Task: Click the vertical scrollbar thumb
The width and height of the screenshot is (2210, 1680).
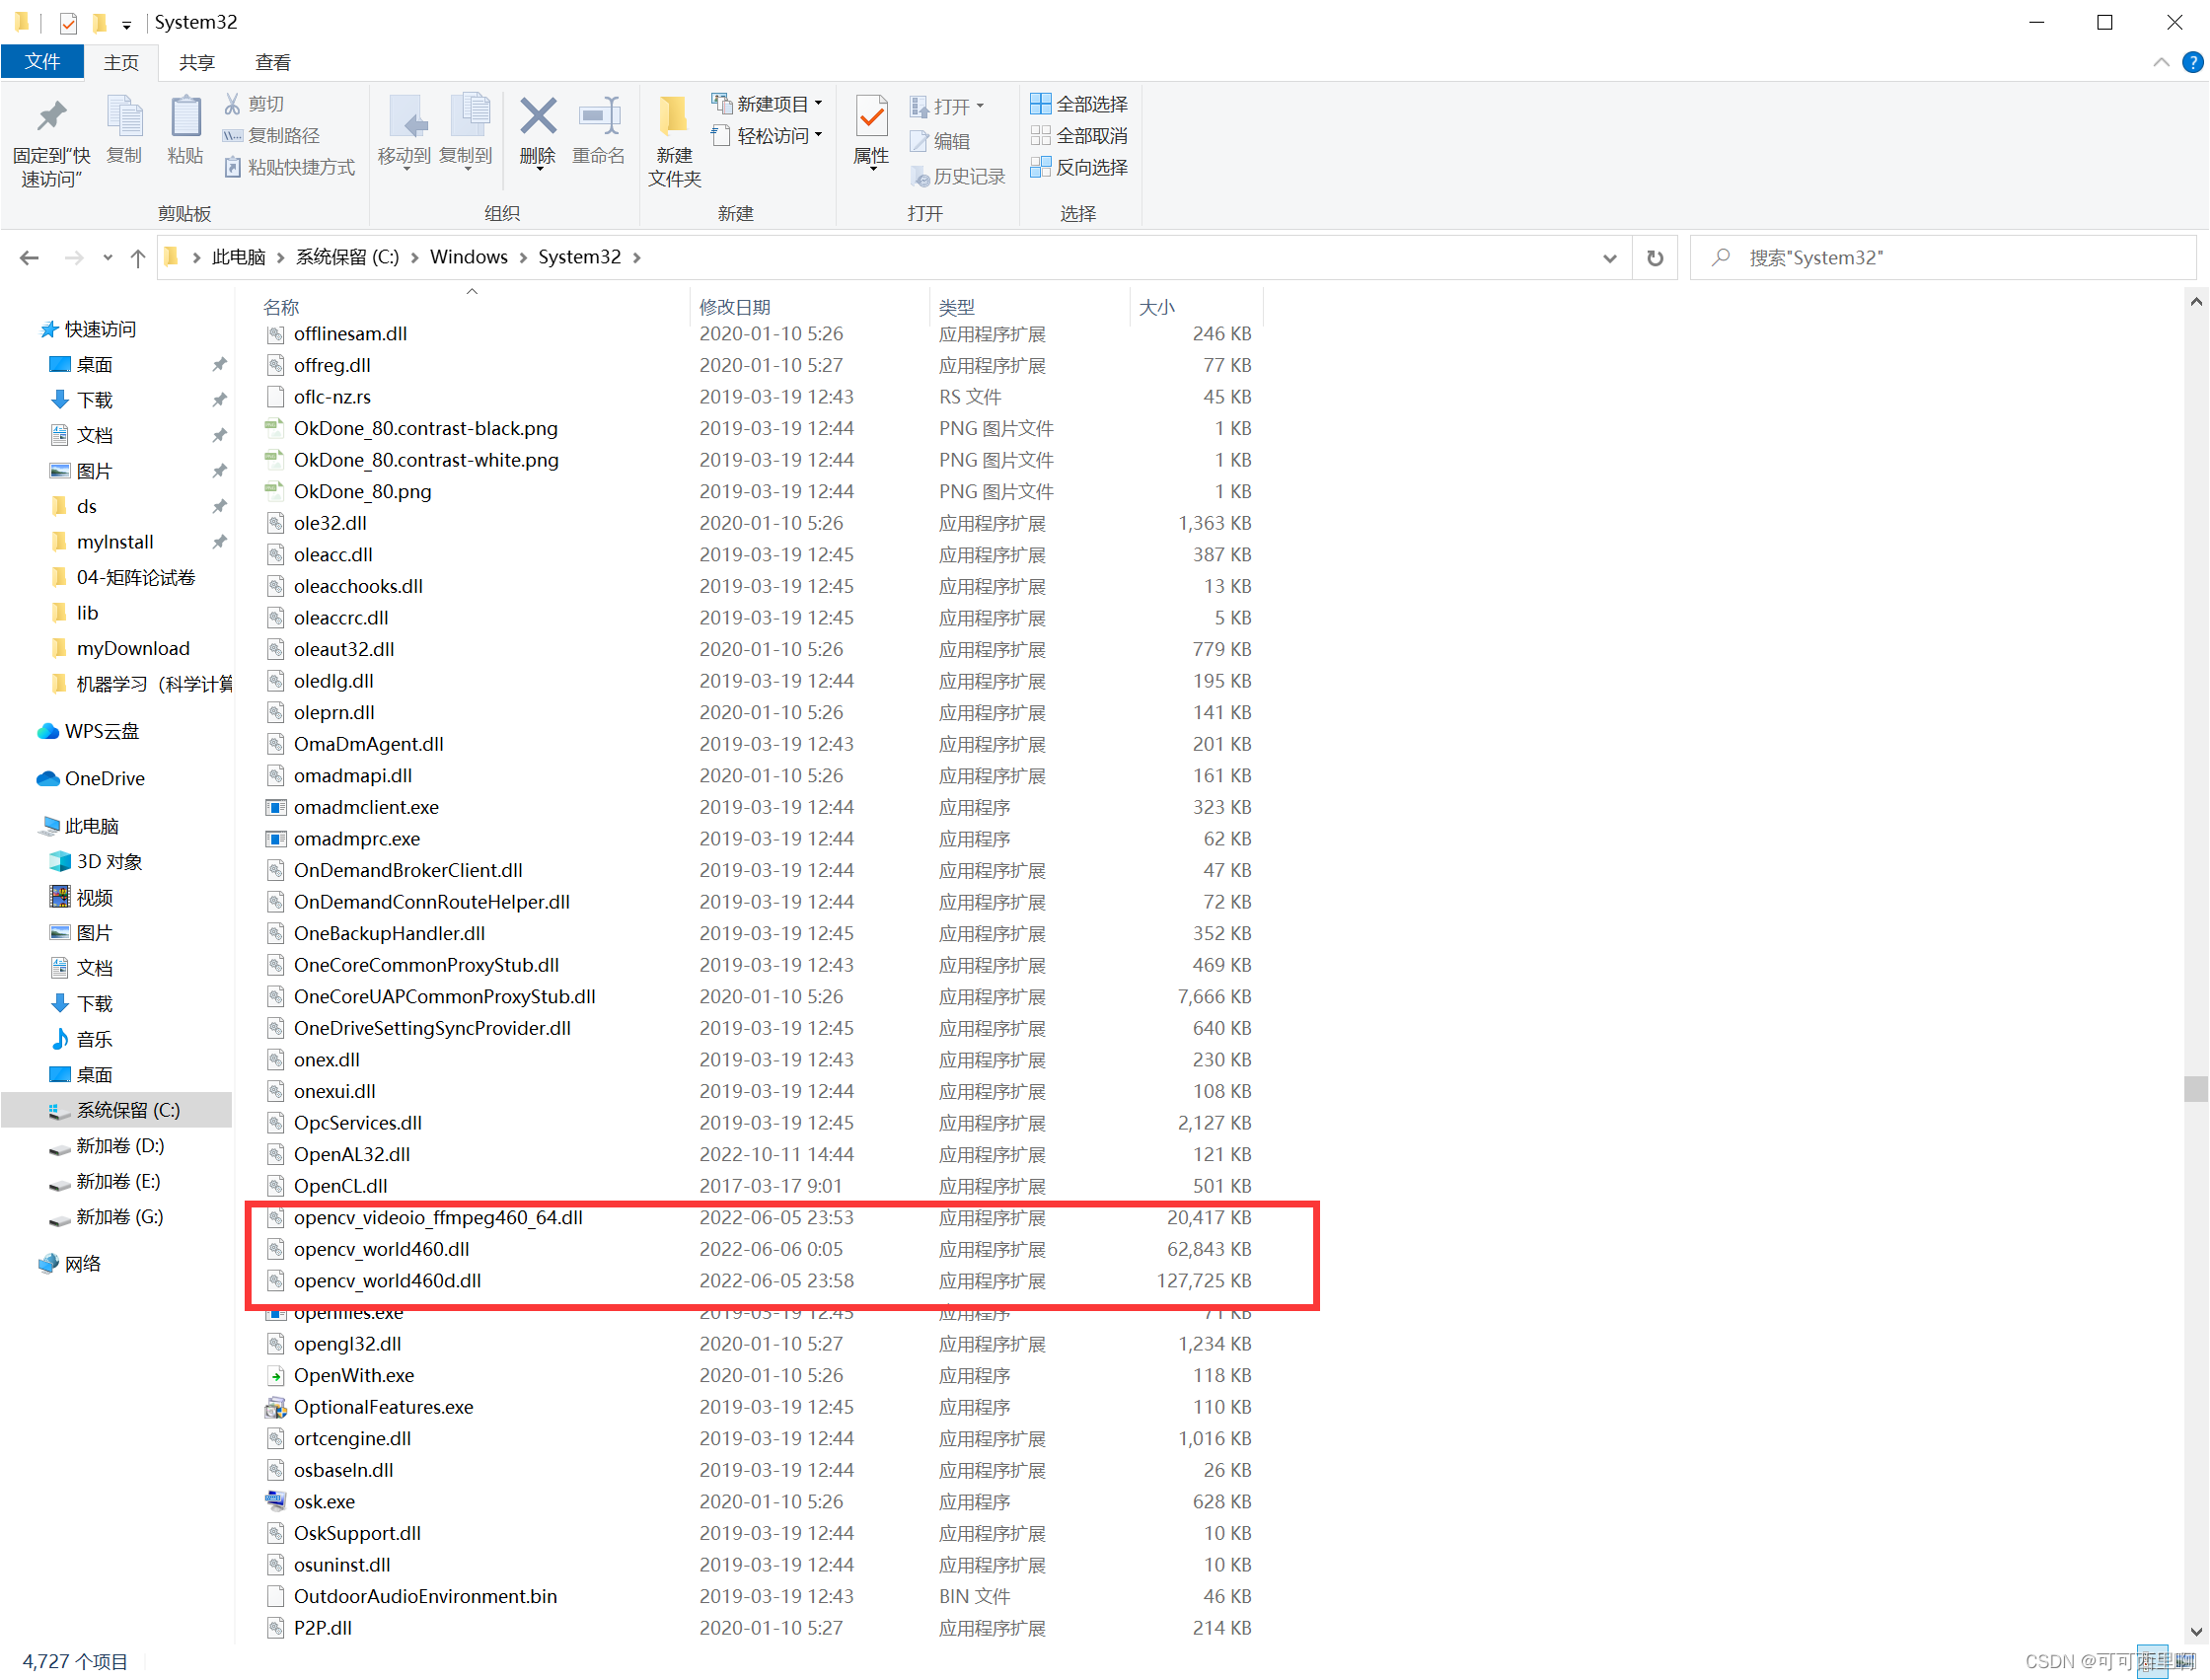Action: pos(2195,1088)
